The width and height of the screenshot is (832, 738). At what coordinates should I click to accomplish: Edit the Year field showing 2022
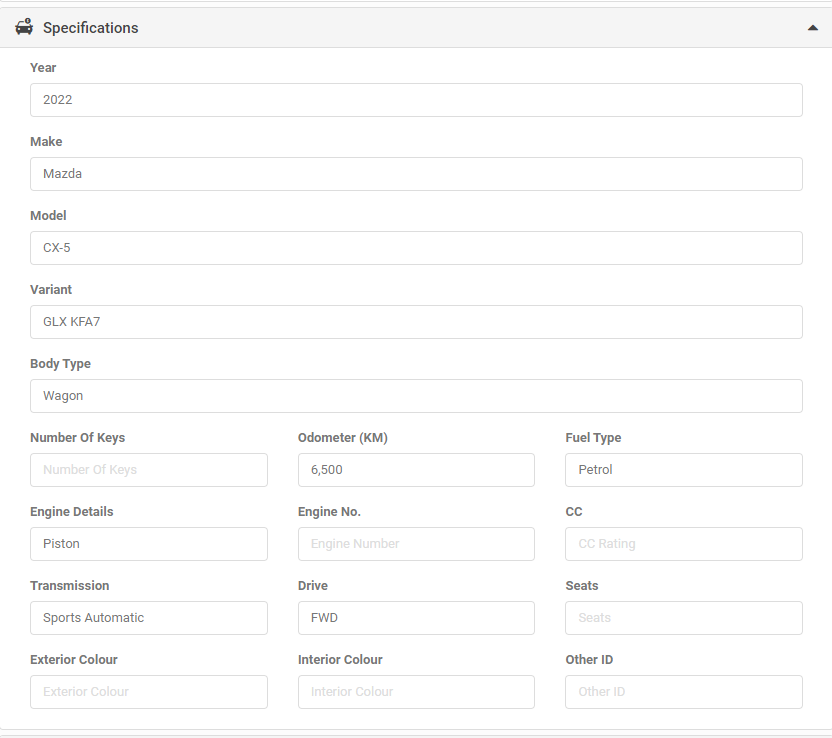[416, 100]
